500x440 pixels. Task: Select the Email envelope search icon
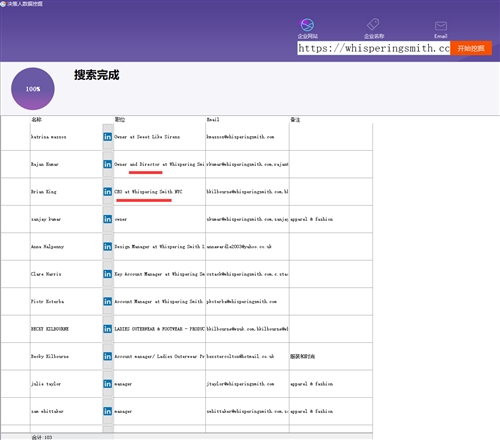(x=441, y=26)
